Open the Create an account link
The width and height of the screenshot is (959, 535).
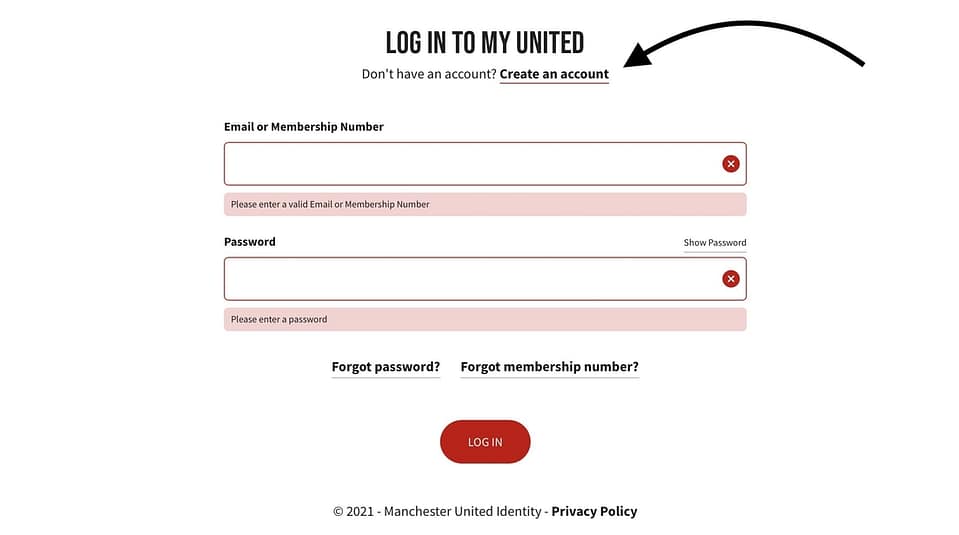pyautogui.click(x=554, y=74)
